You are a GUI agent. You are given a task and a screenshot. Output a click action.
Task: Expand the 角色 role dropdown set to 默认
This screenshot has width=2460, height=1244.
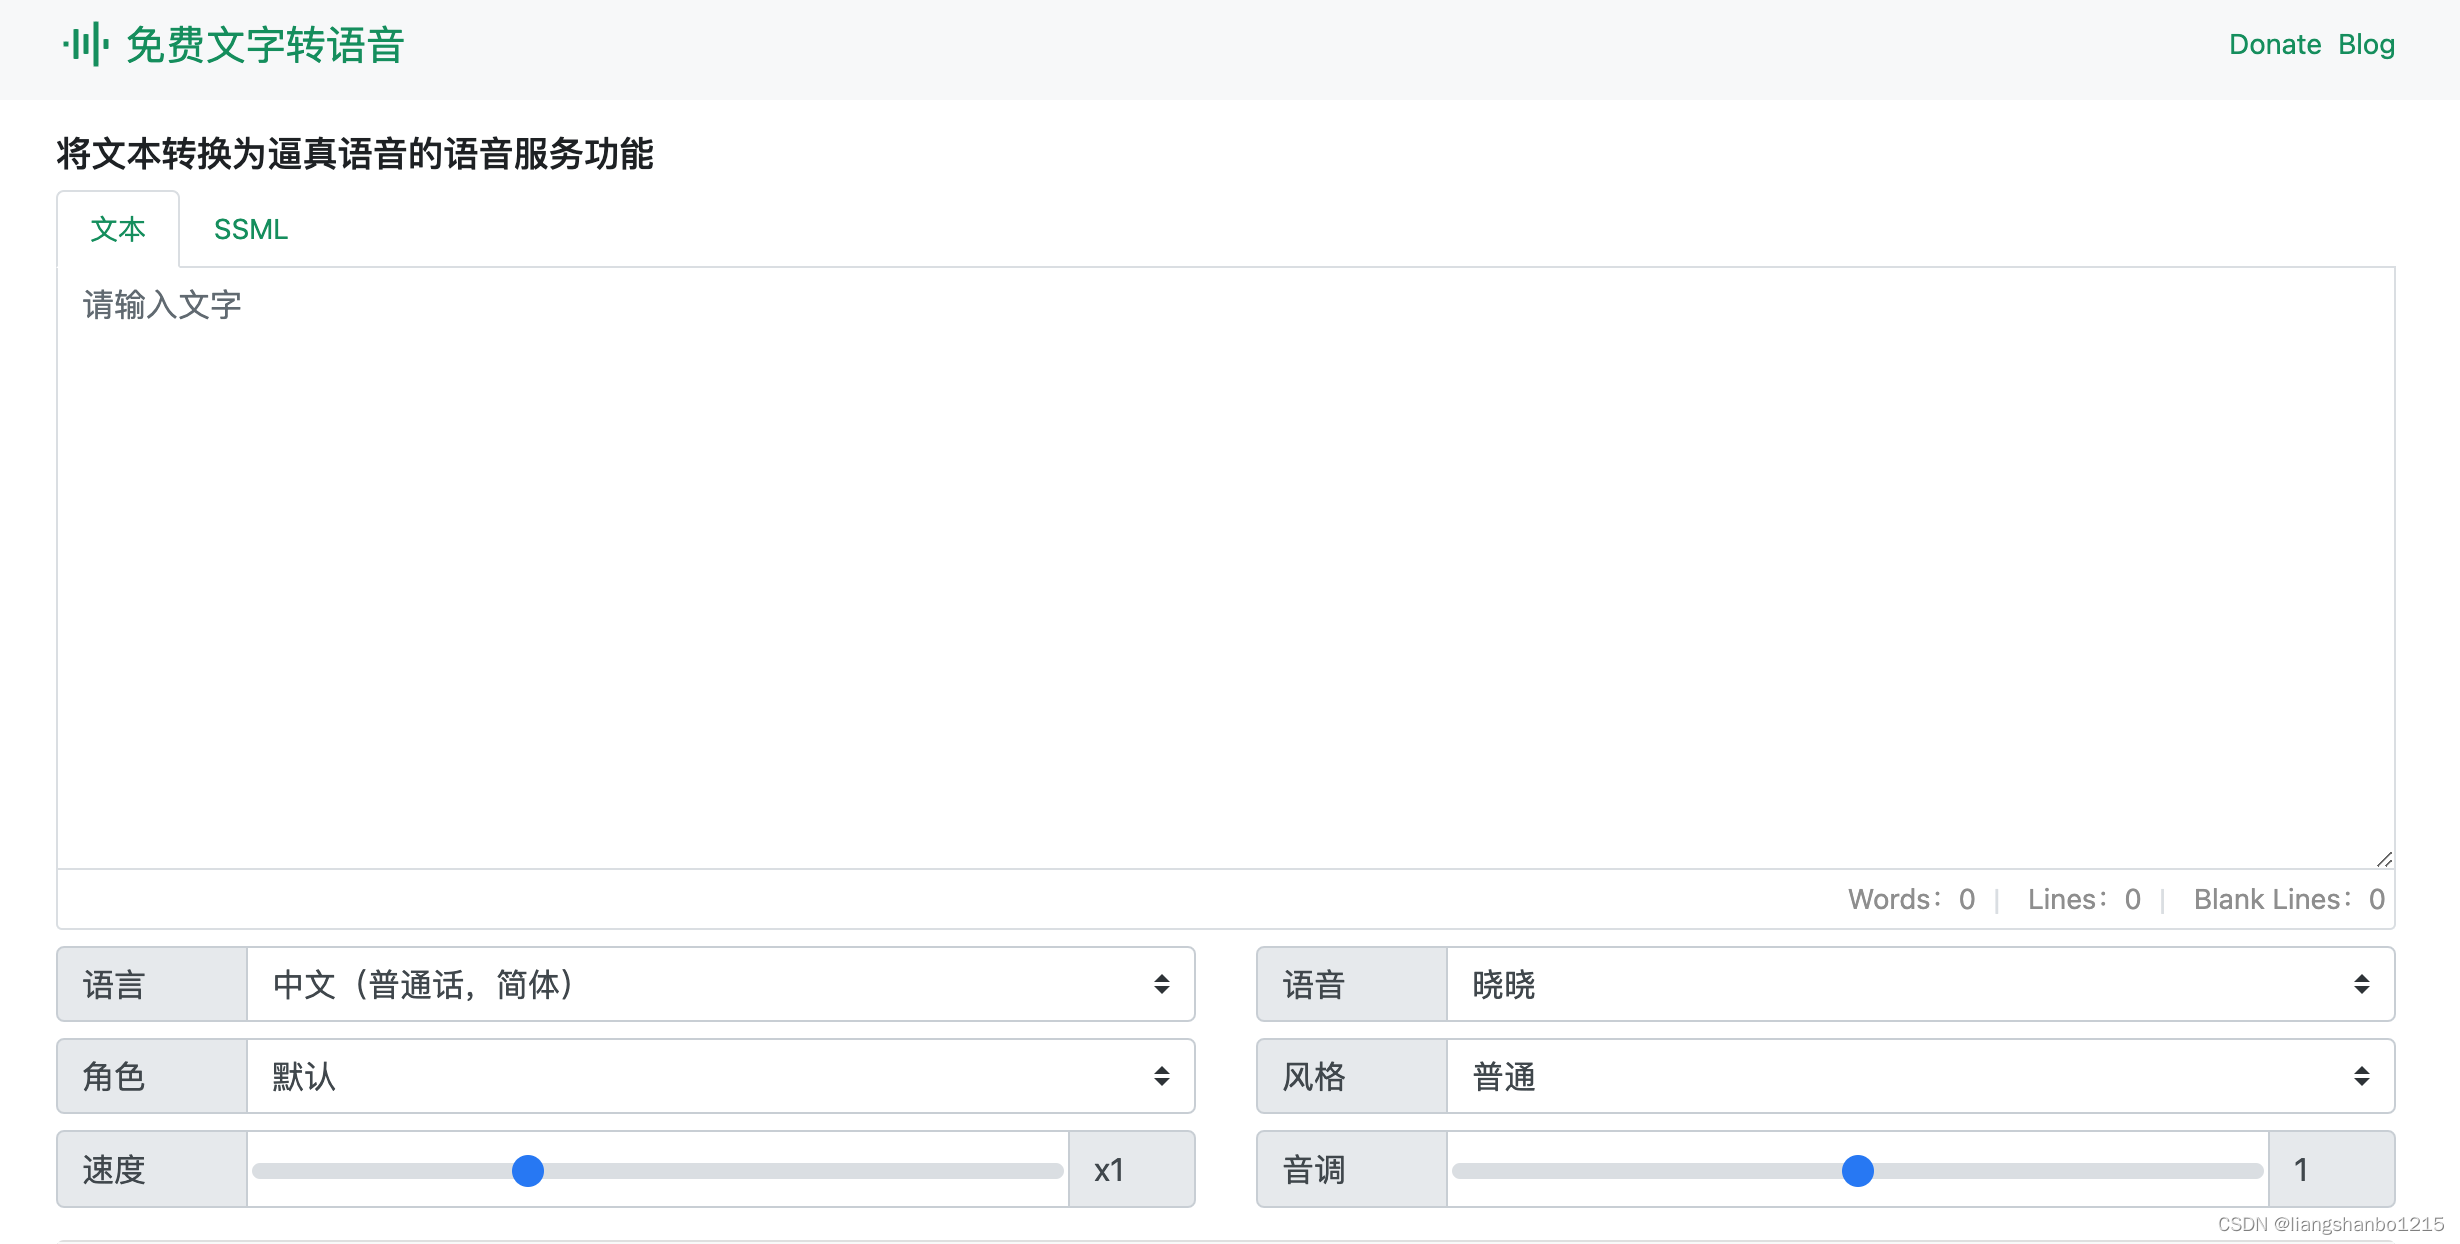[x=700, y=1077]
